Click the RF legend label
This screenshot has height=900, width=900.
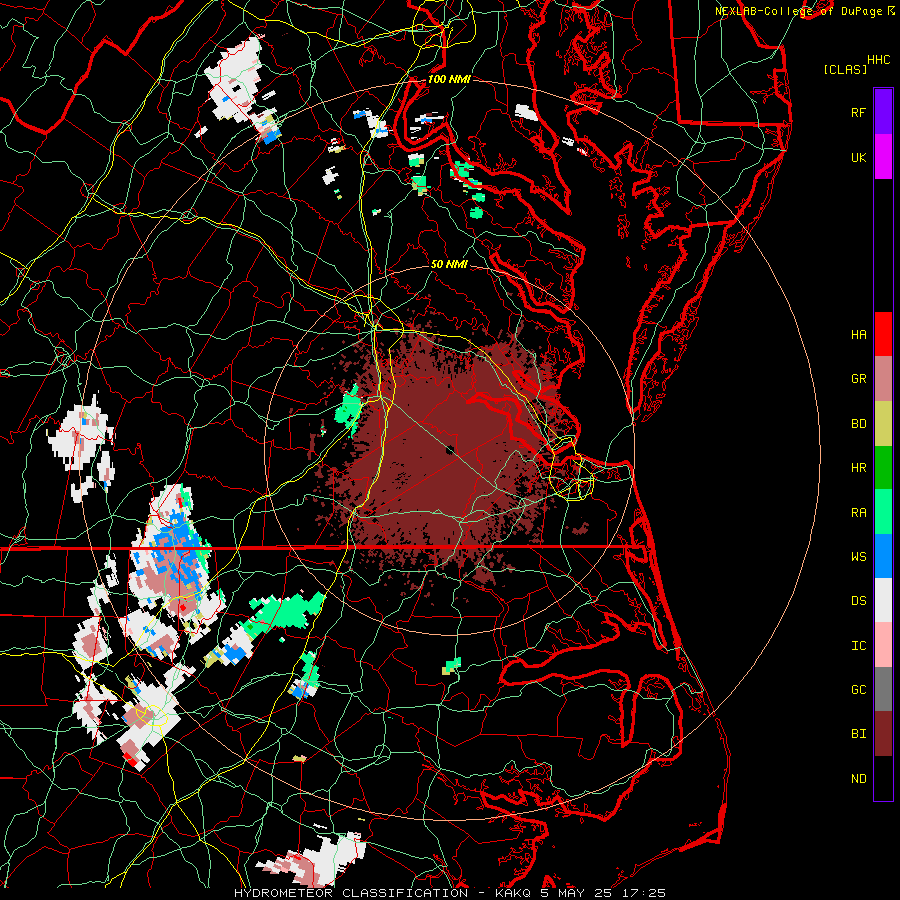[859, 112]
